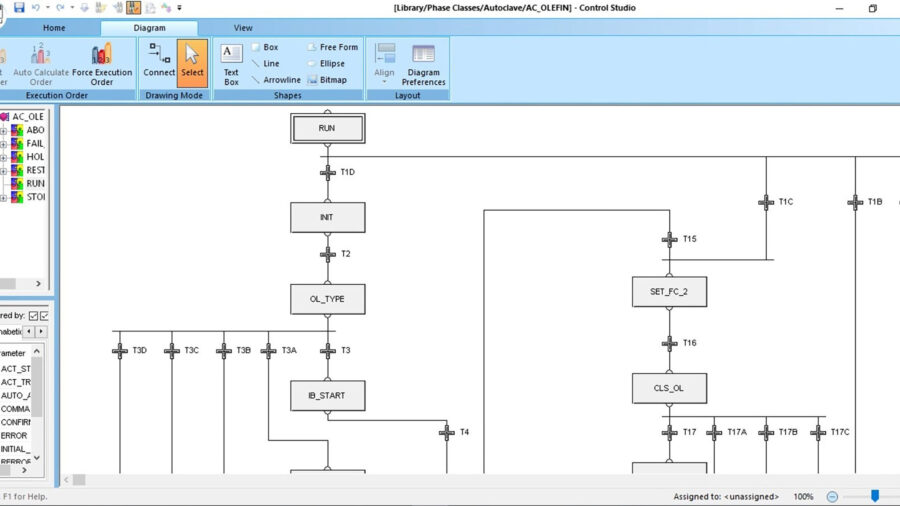Expand the ABO tree node
The image size is (900, 506).
[3, 131]
